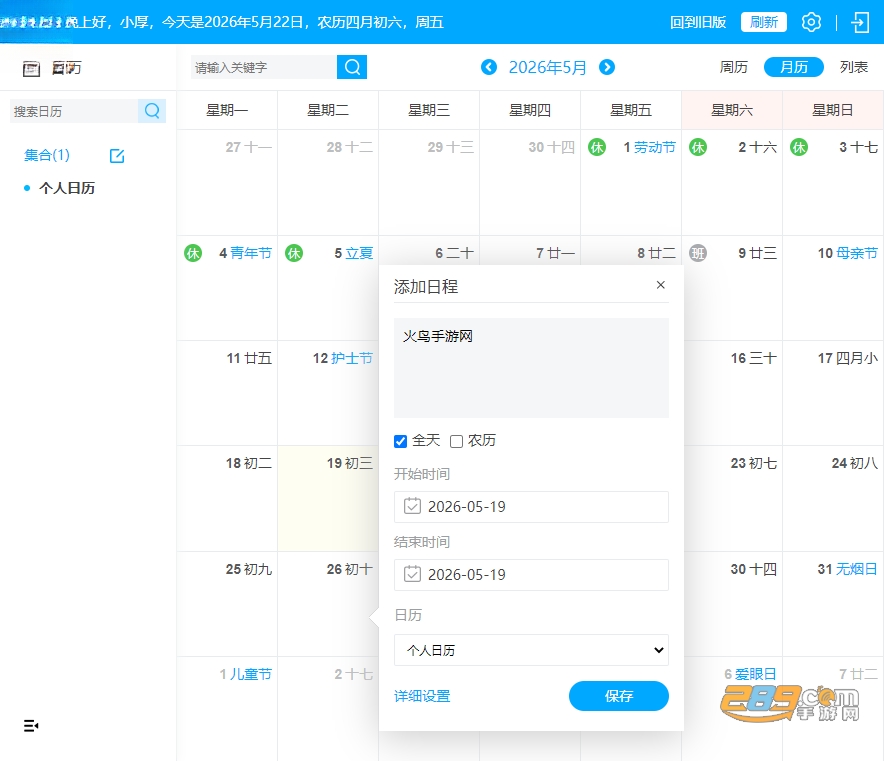Click the 班 workday badge on May 9
The width and height of the screenshot is (884, 761).
coord(698,253)
